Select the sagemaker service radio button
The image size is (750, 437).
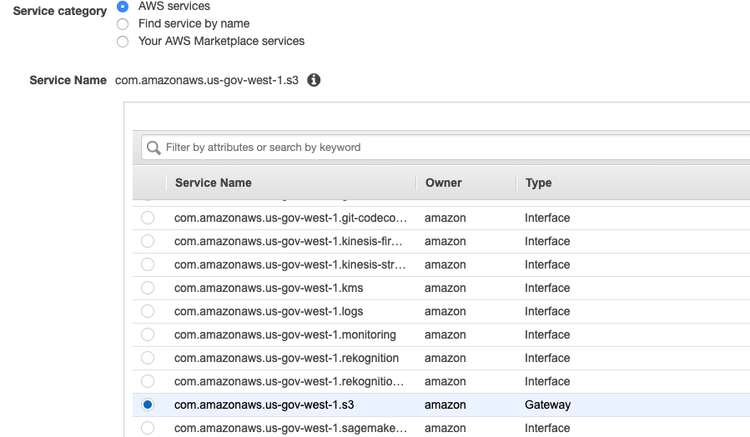148,428
